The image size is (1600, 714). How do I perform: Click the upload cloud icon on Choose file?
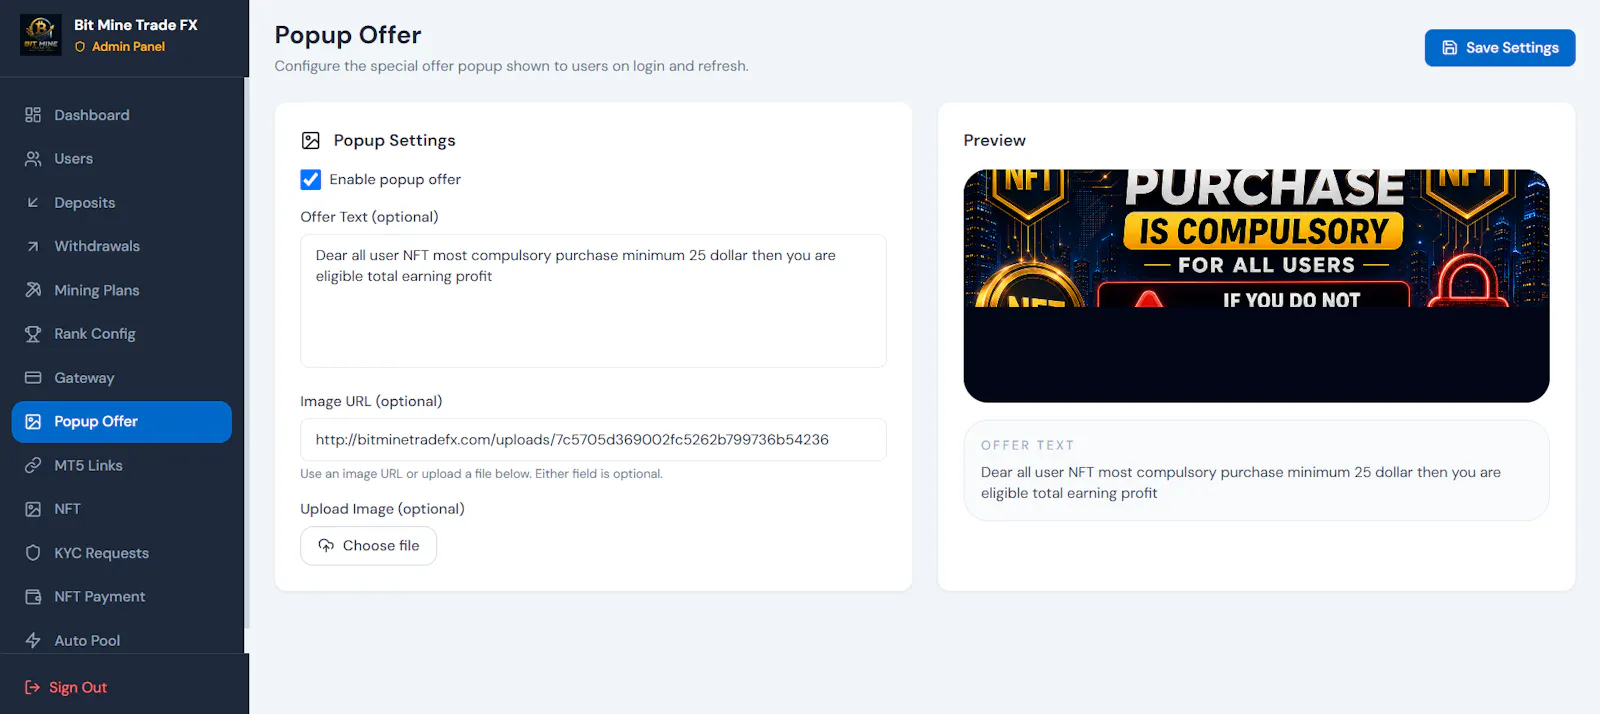pyautogui.click(x=326, y=546)
